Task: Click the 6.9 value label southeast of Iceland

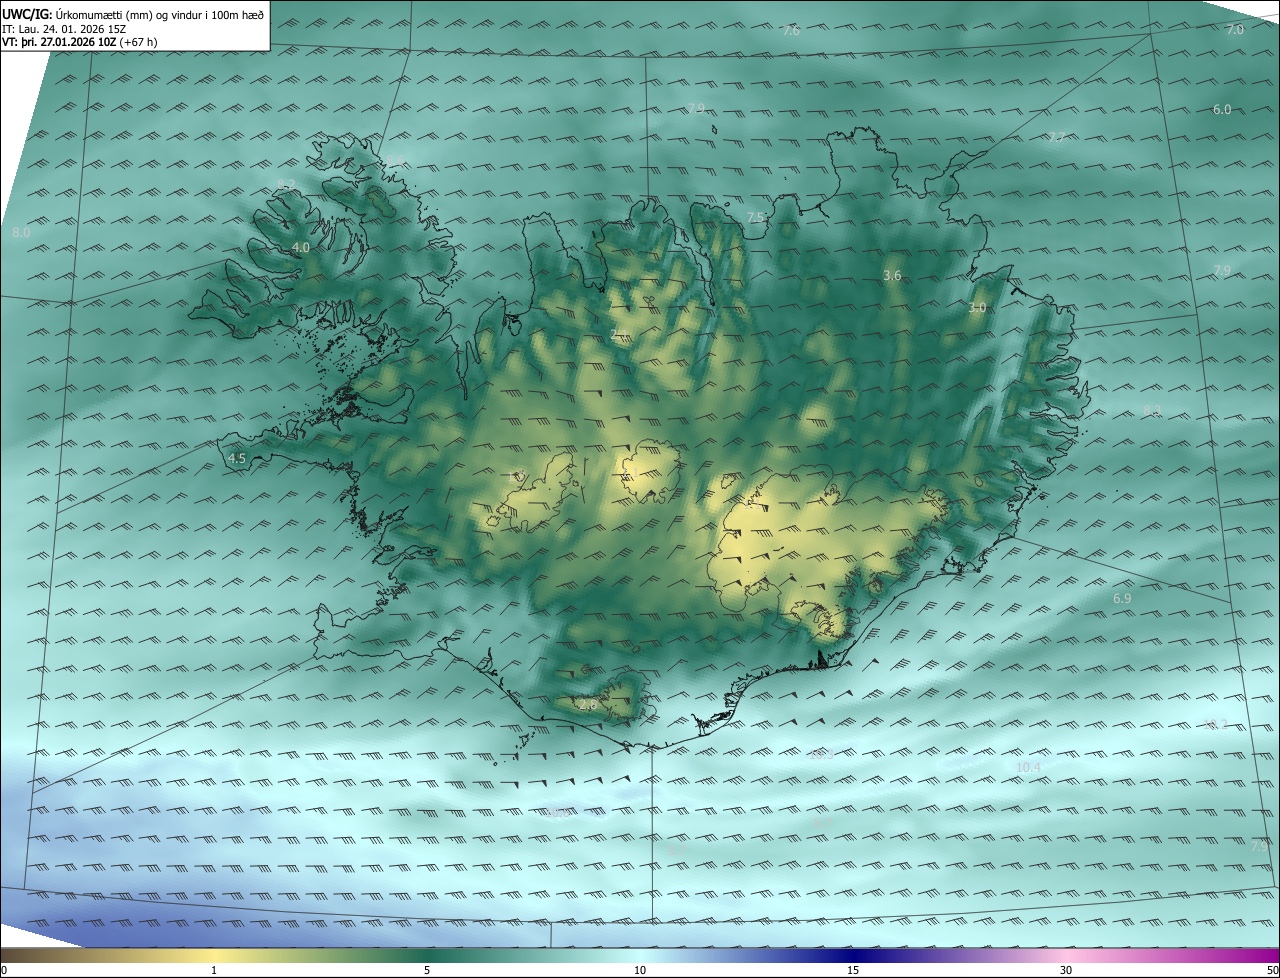Action: pyautogui.click(x=1122, y=598)
